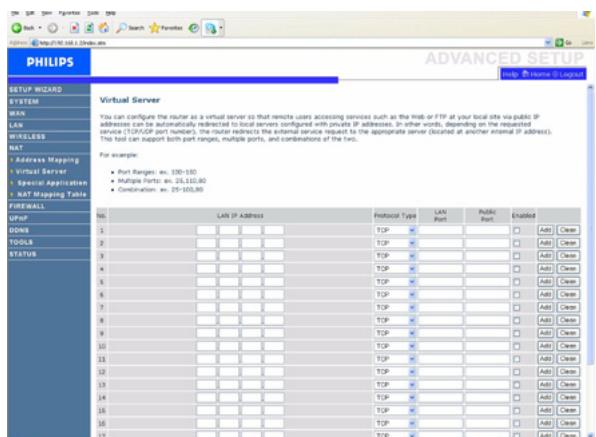This screenshot has width=596, height=437.
Task: Enable virtual server entry 10 checkbox
Action: click(517, 347)
